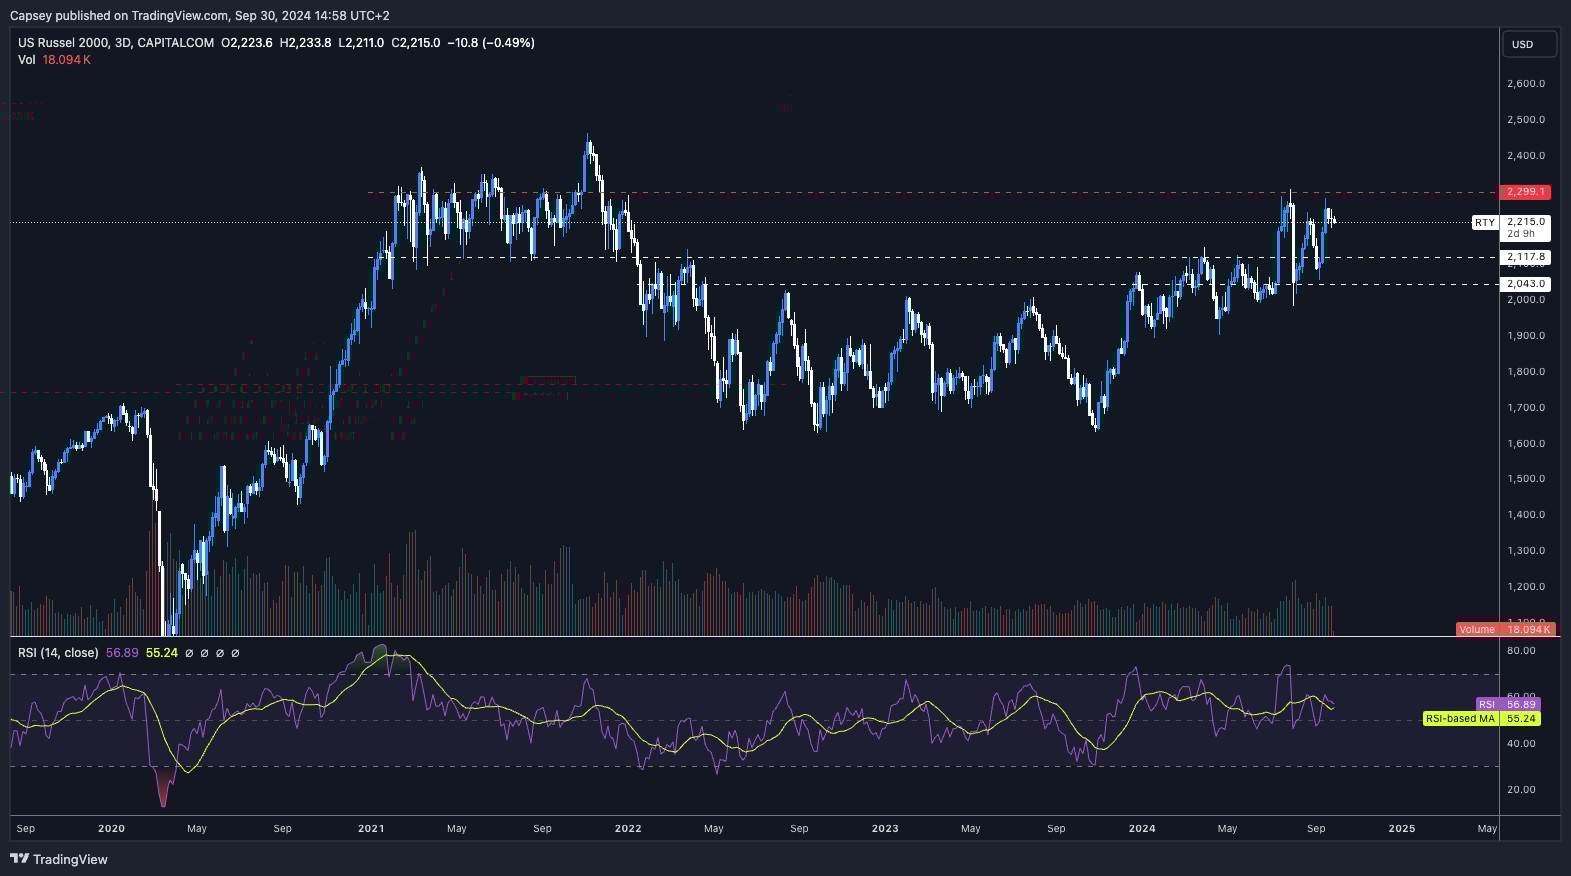Image resolution: width=1571 pixels, height=876 pixels.
Task: Click the RTY symbol price tag
Action: coord(1484,223)
